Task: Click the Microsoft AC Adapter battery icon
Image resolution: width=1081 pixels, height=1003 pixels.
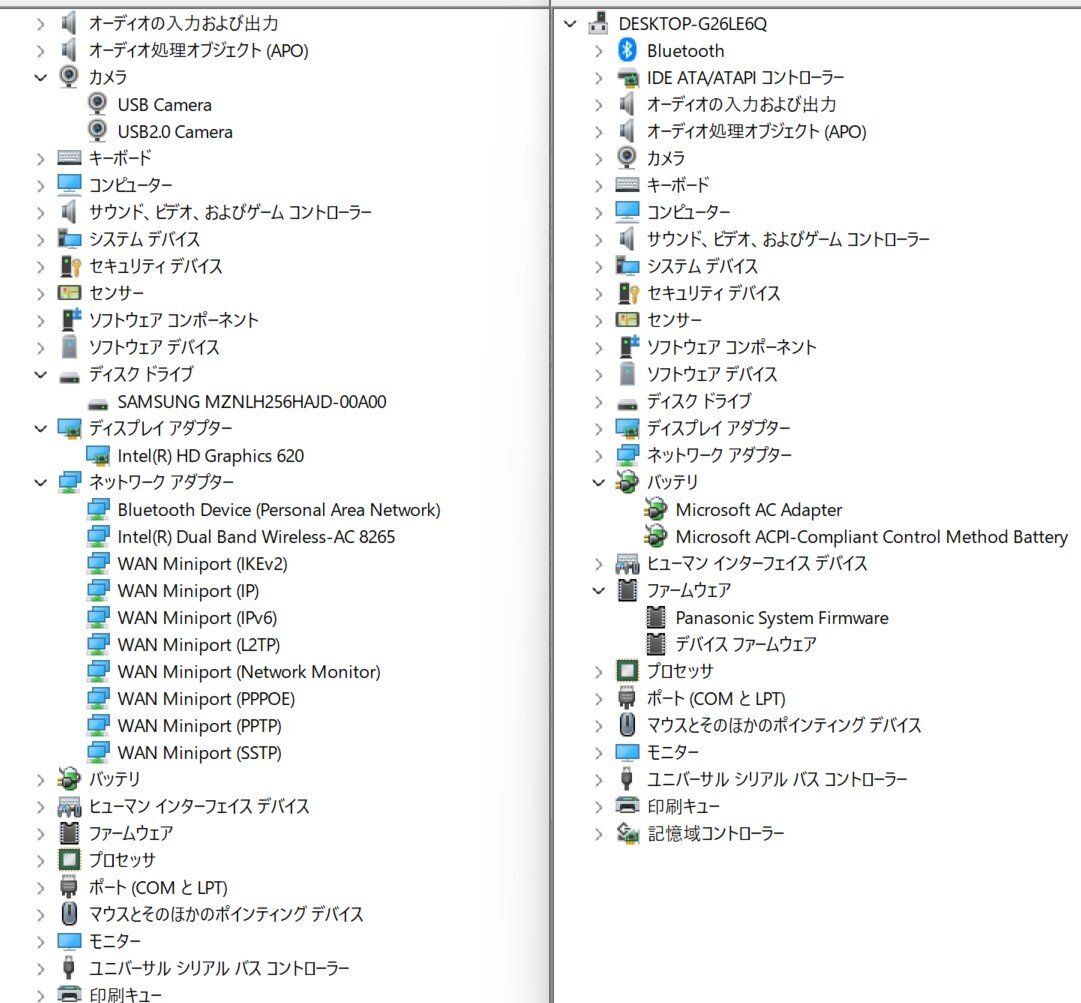Action: pyautogui.click(x=655, y=509)
